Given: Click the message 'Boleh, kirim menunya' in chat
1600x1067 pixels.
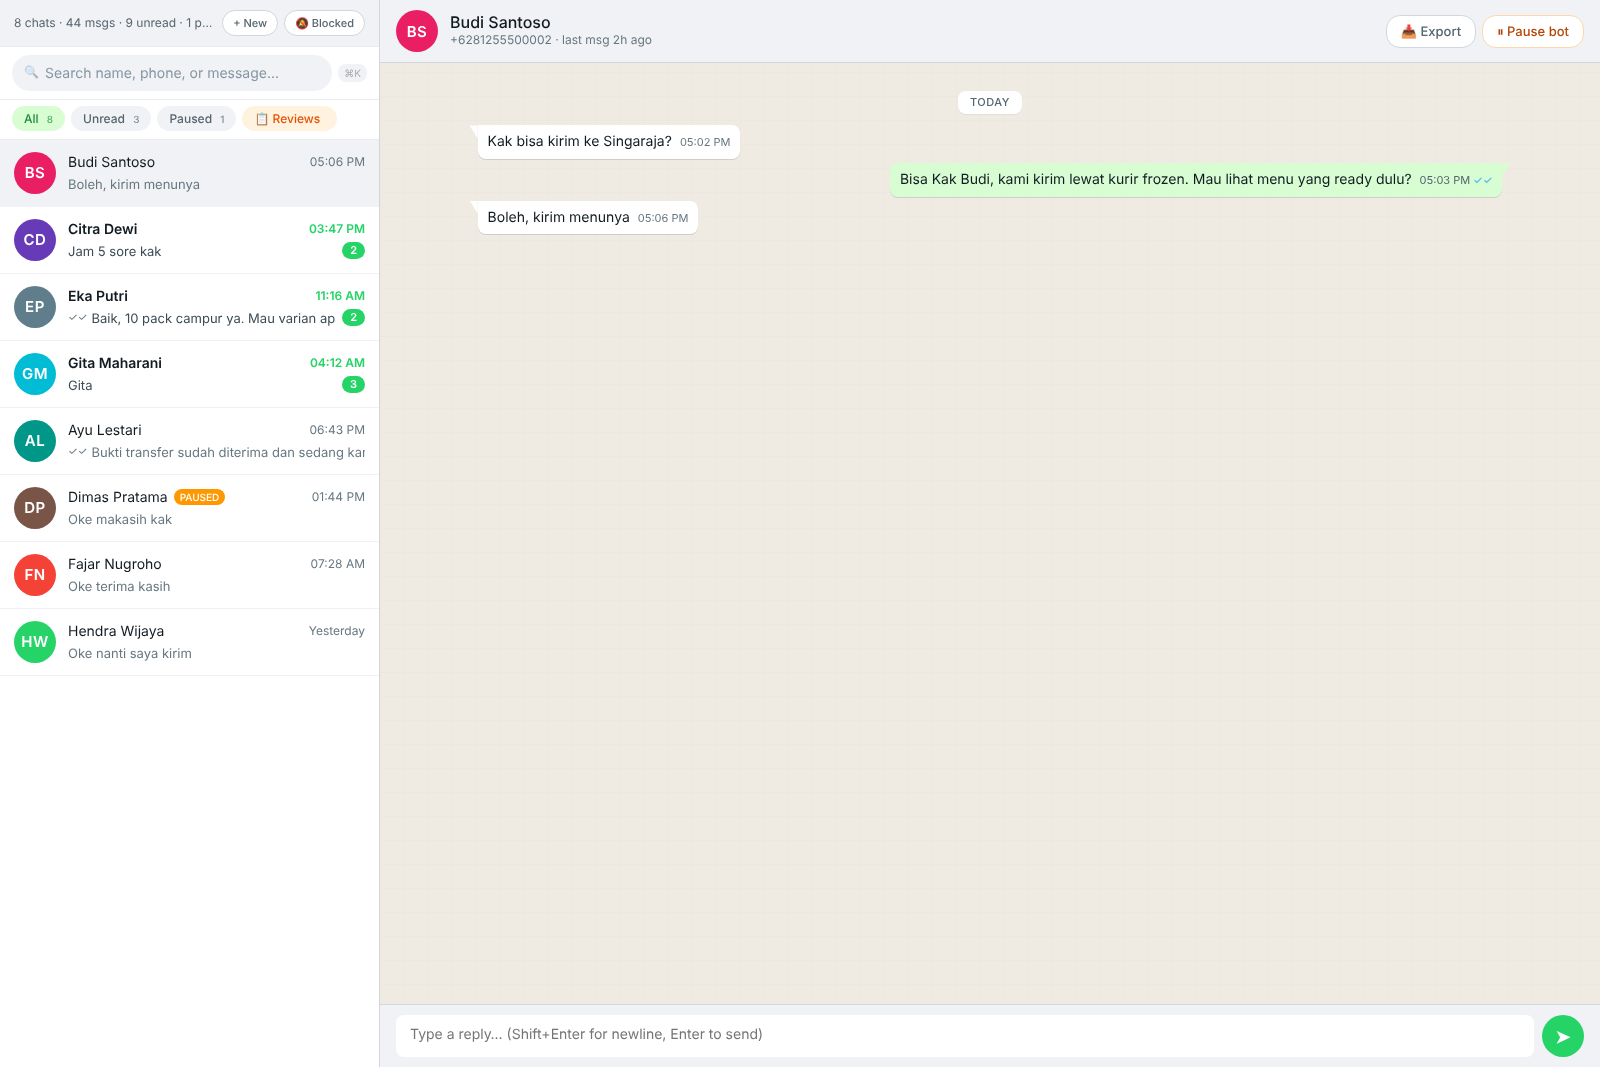Looking at the screenshot, I should (x=587, y=218).
